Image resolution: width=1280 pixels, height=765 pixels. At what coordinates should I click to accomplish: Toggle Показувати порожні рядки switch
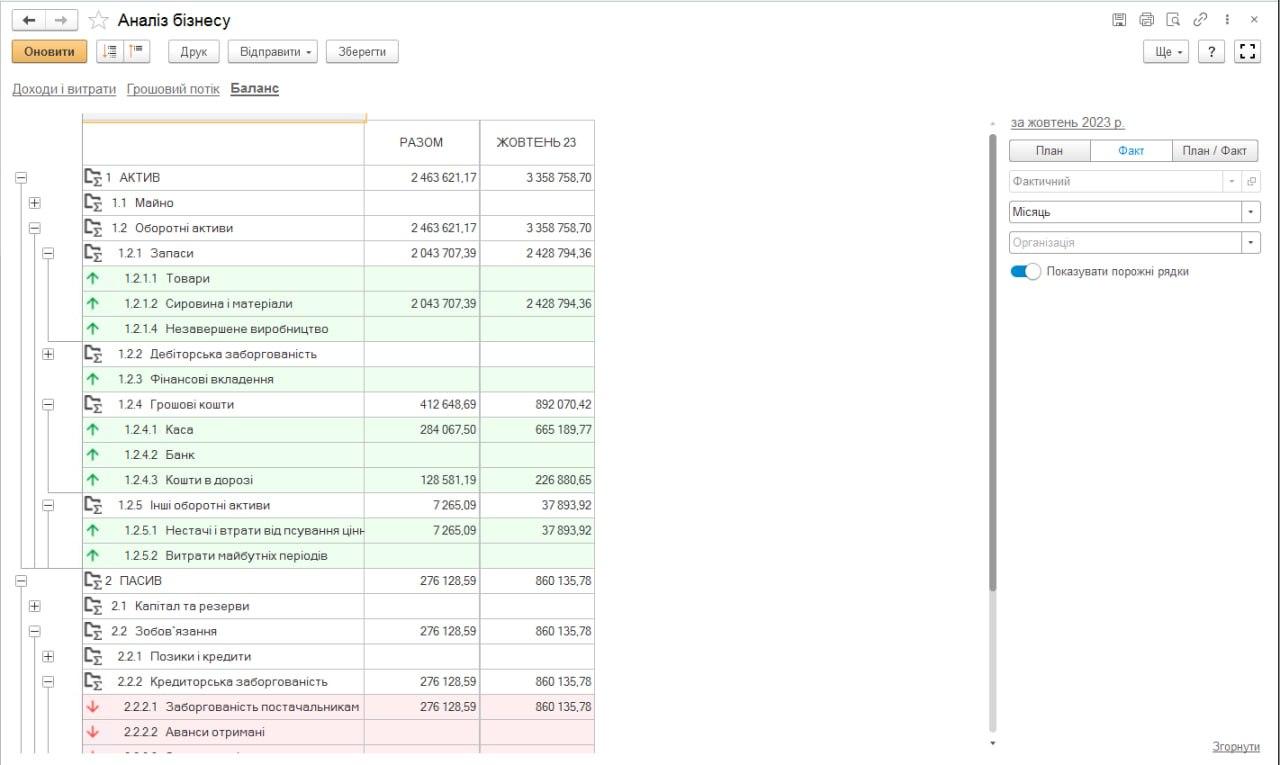click(1025, 271)
